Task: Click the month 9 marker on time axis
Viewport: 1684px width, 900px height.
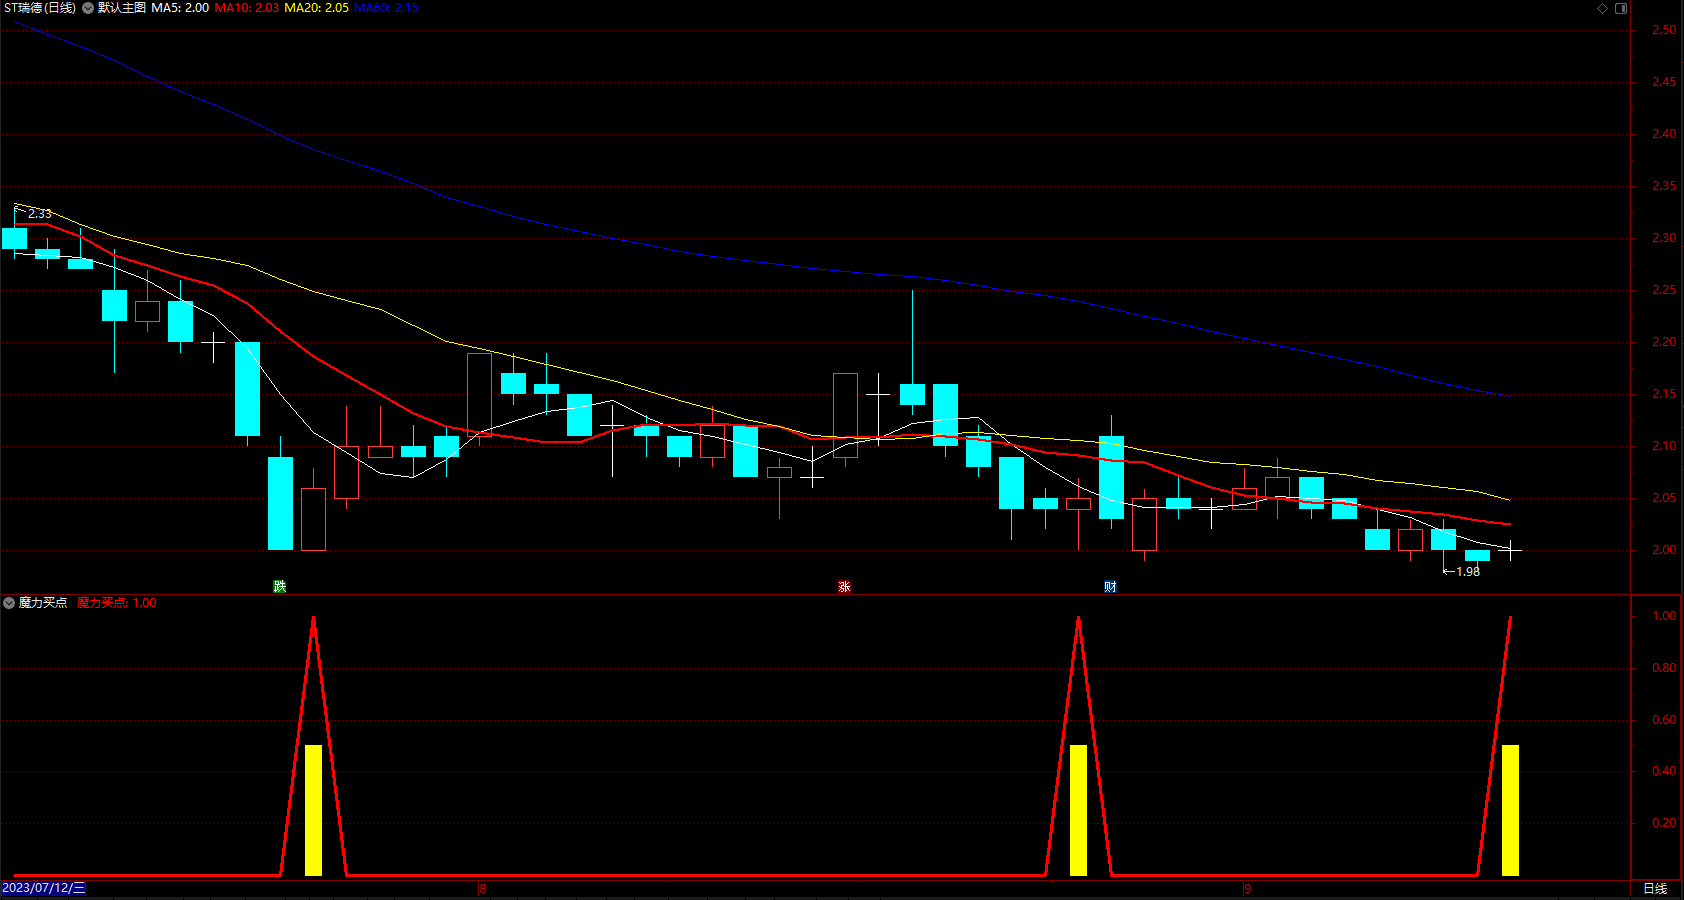Action: 1248,889
